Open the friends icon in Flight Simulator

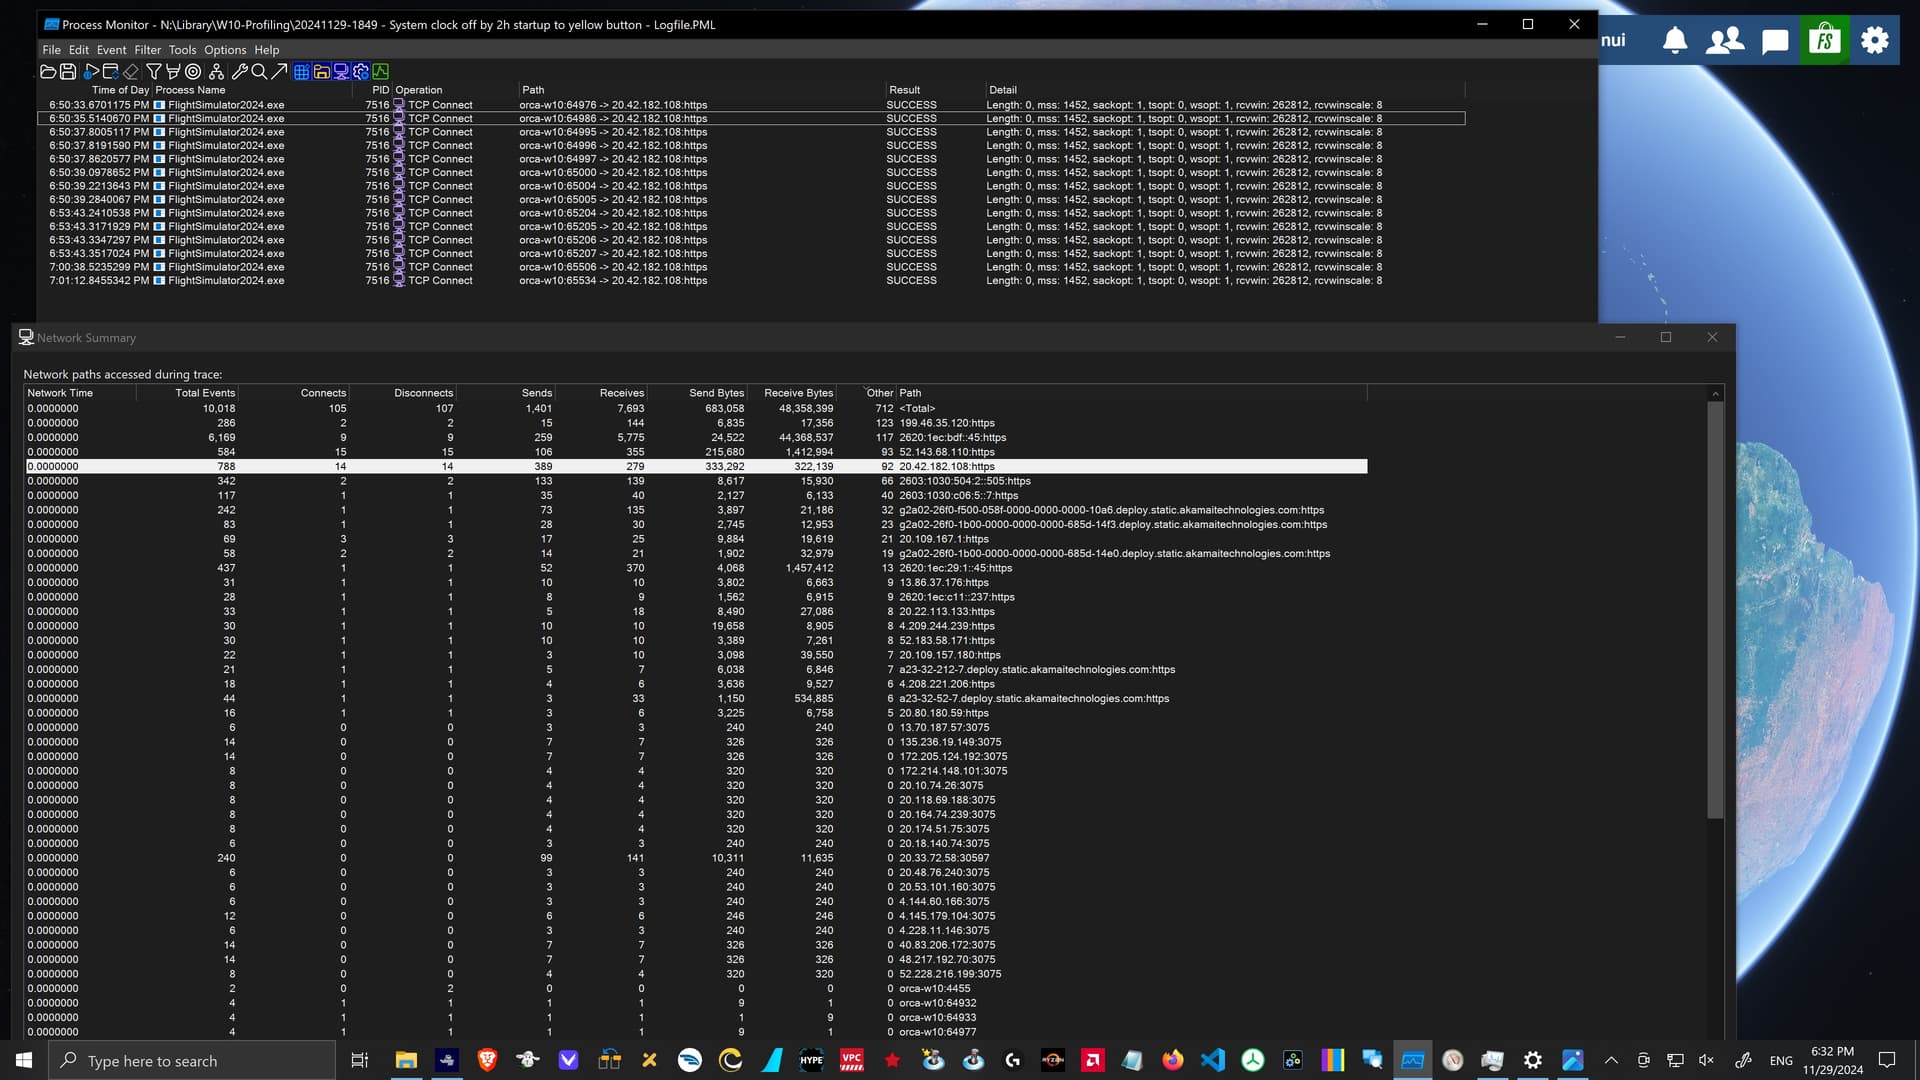[x=1725, y=40]
